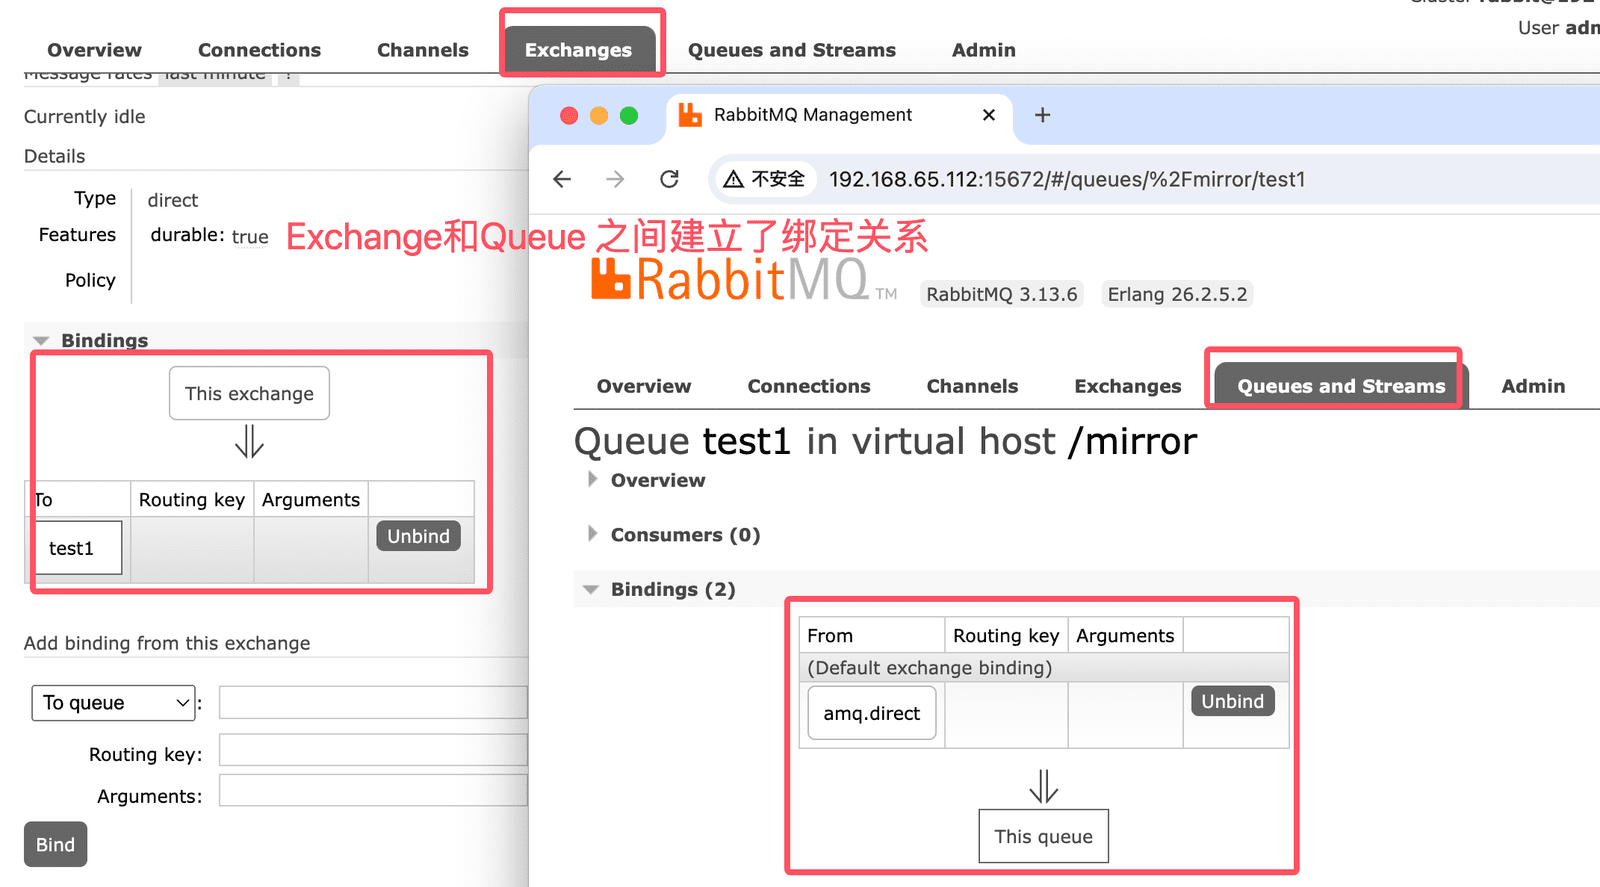Select Queues and Streams in front window
The width and height of the screenshot is (1600, 887).
(x=1341, y=386)
